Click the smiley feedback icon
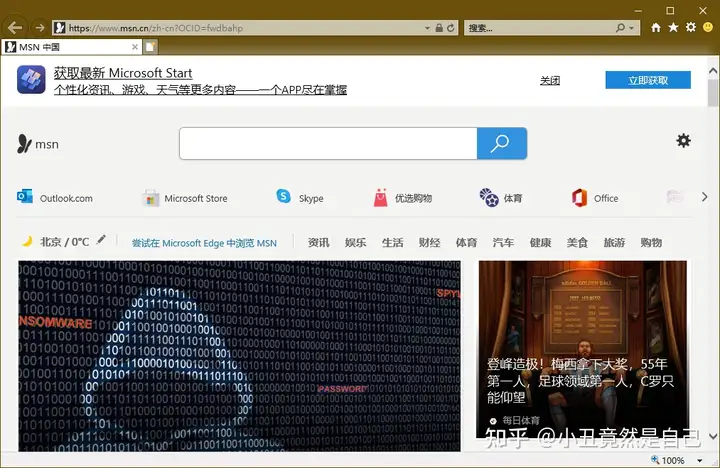720x468 pixels. 708,28
